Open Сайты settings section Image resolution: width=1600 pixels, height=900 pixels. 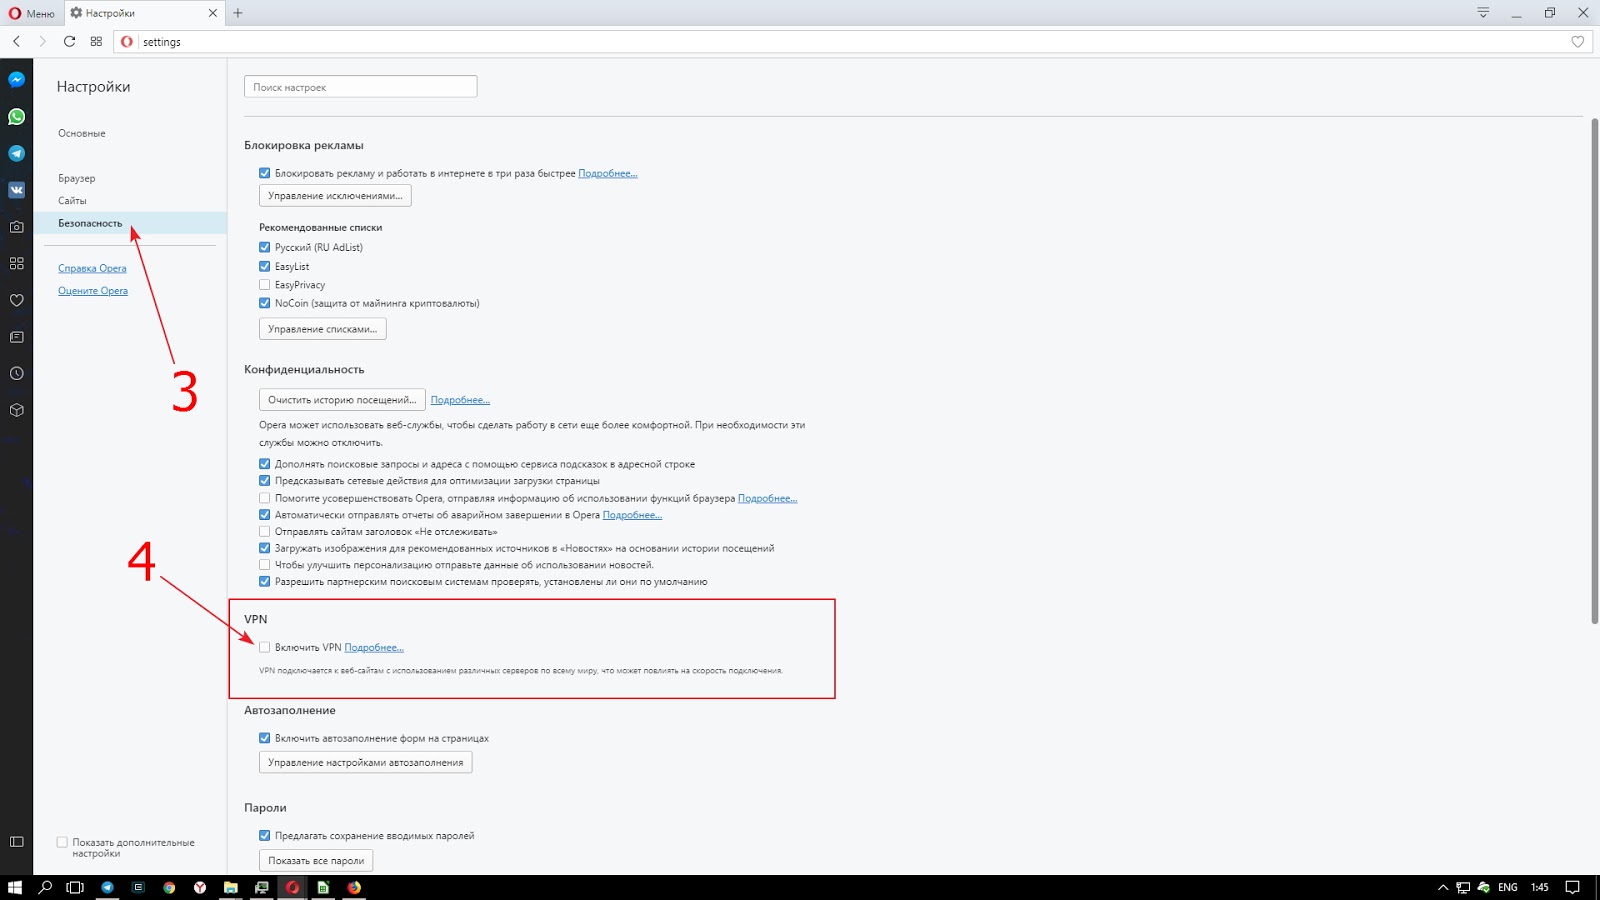click(x=72, y=200)
